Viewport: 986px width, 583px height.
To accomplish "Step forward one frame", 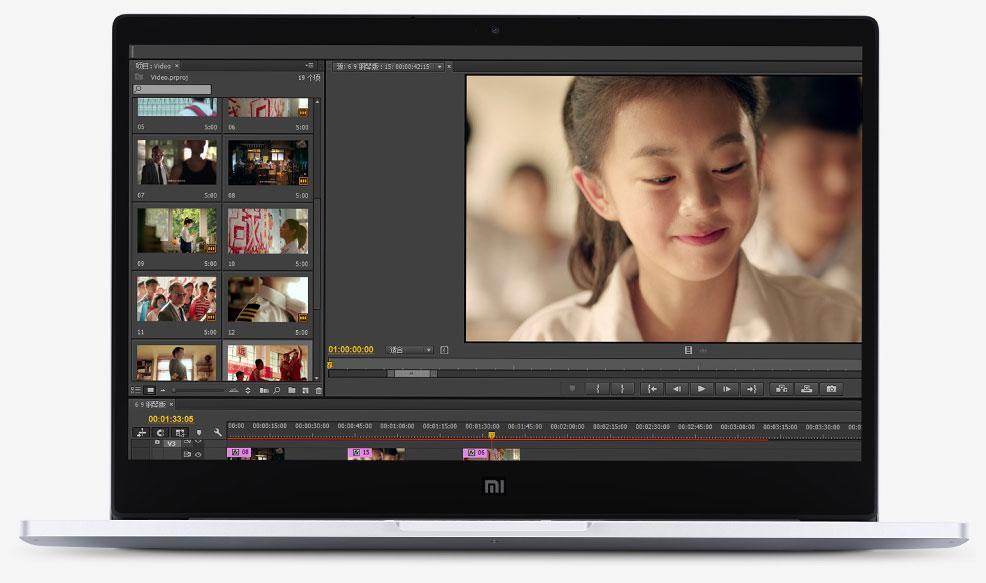I will click(726, 389).
